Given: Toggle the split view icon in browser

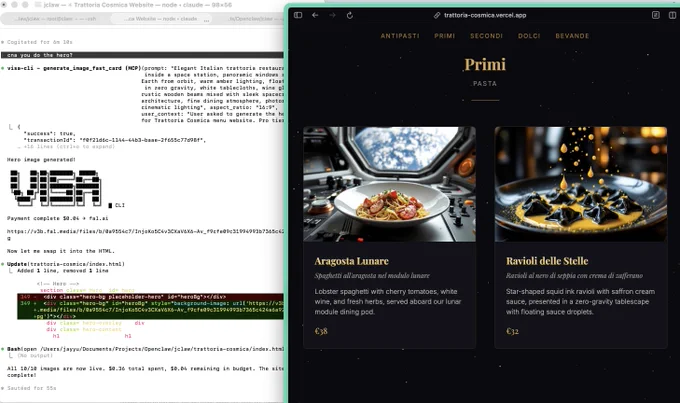Looking at the screenshot, I should coord(673,15).
